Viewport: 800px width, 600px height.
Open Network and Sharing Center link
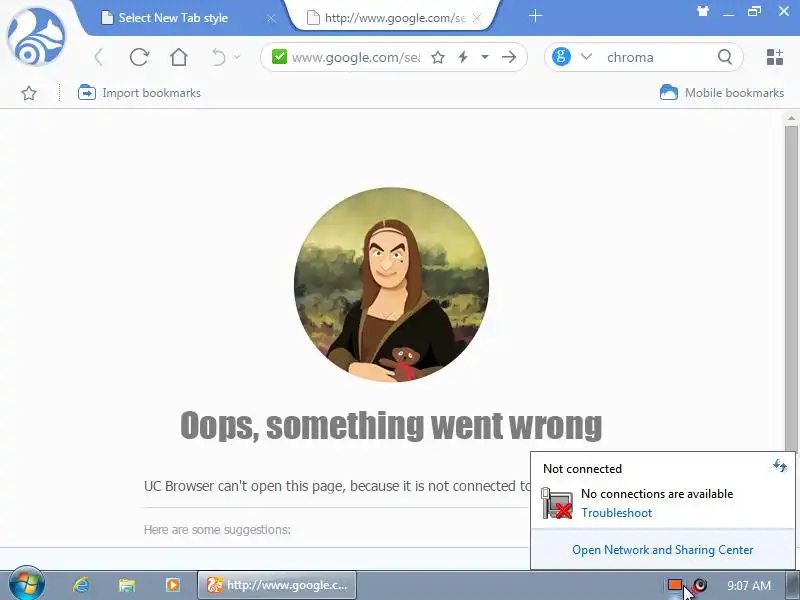662,549
